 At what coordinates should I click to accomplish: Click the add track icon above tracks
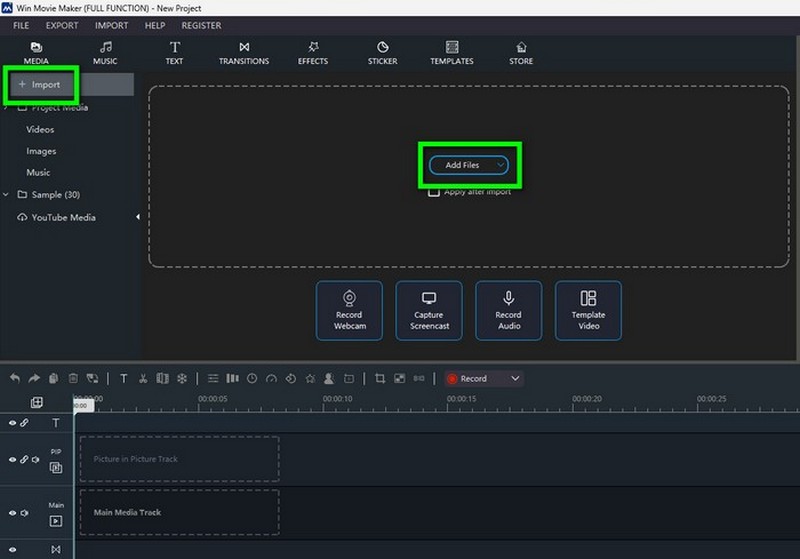click(37, 402)
